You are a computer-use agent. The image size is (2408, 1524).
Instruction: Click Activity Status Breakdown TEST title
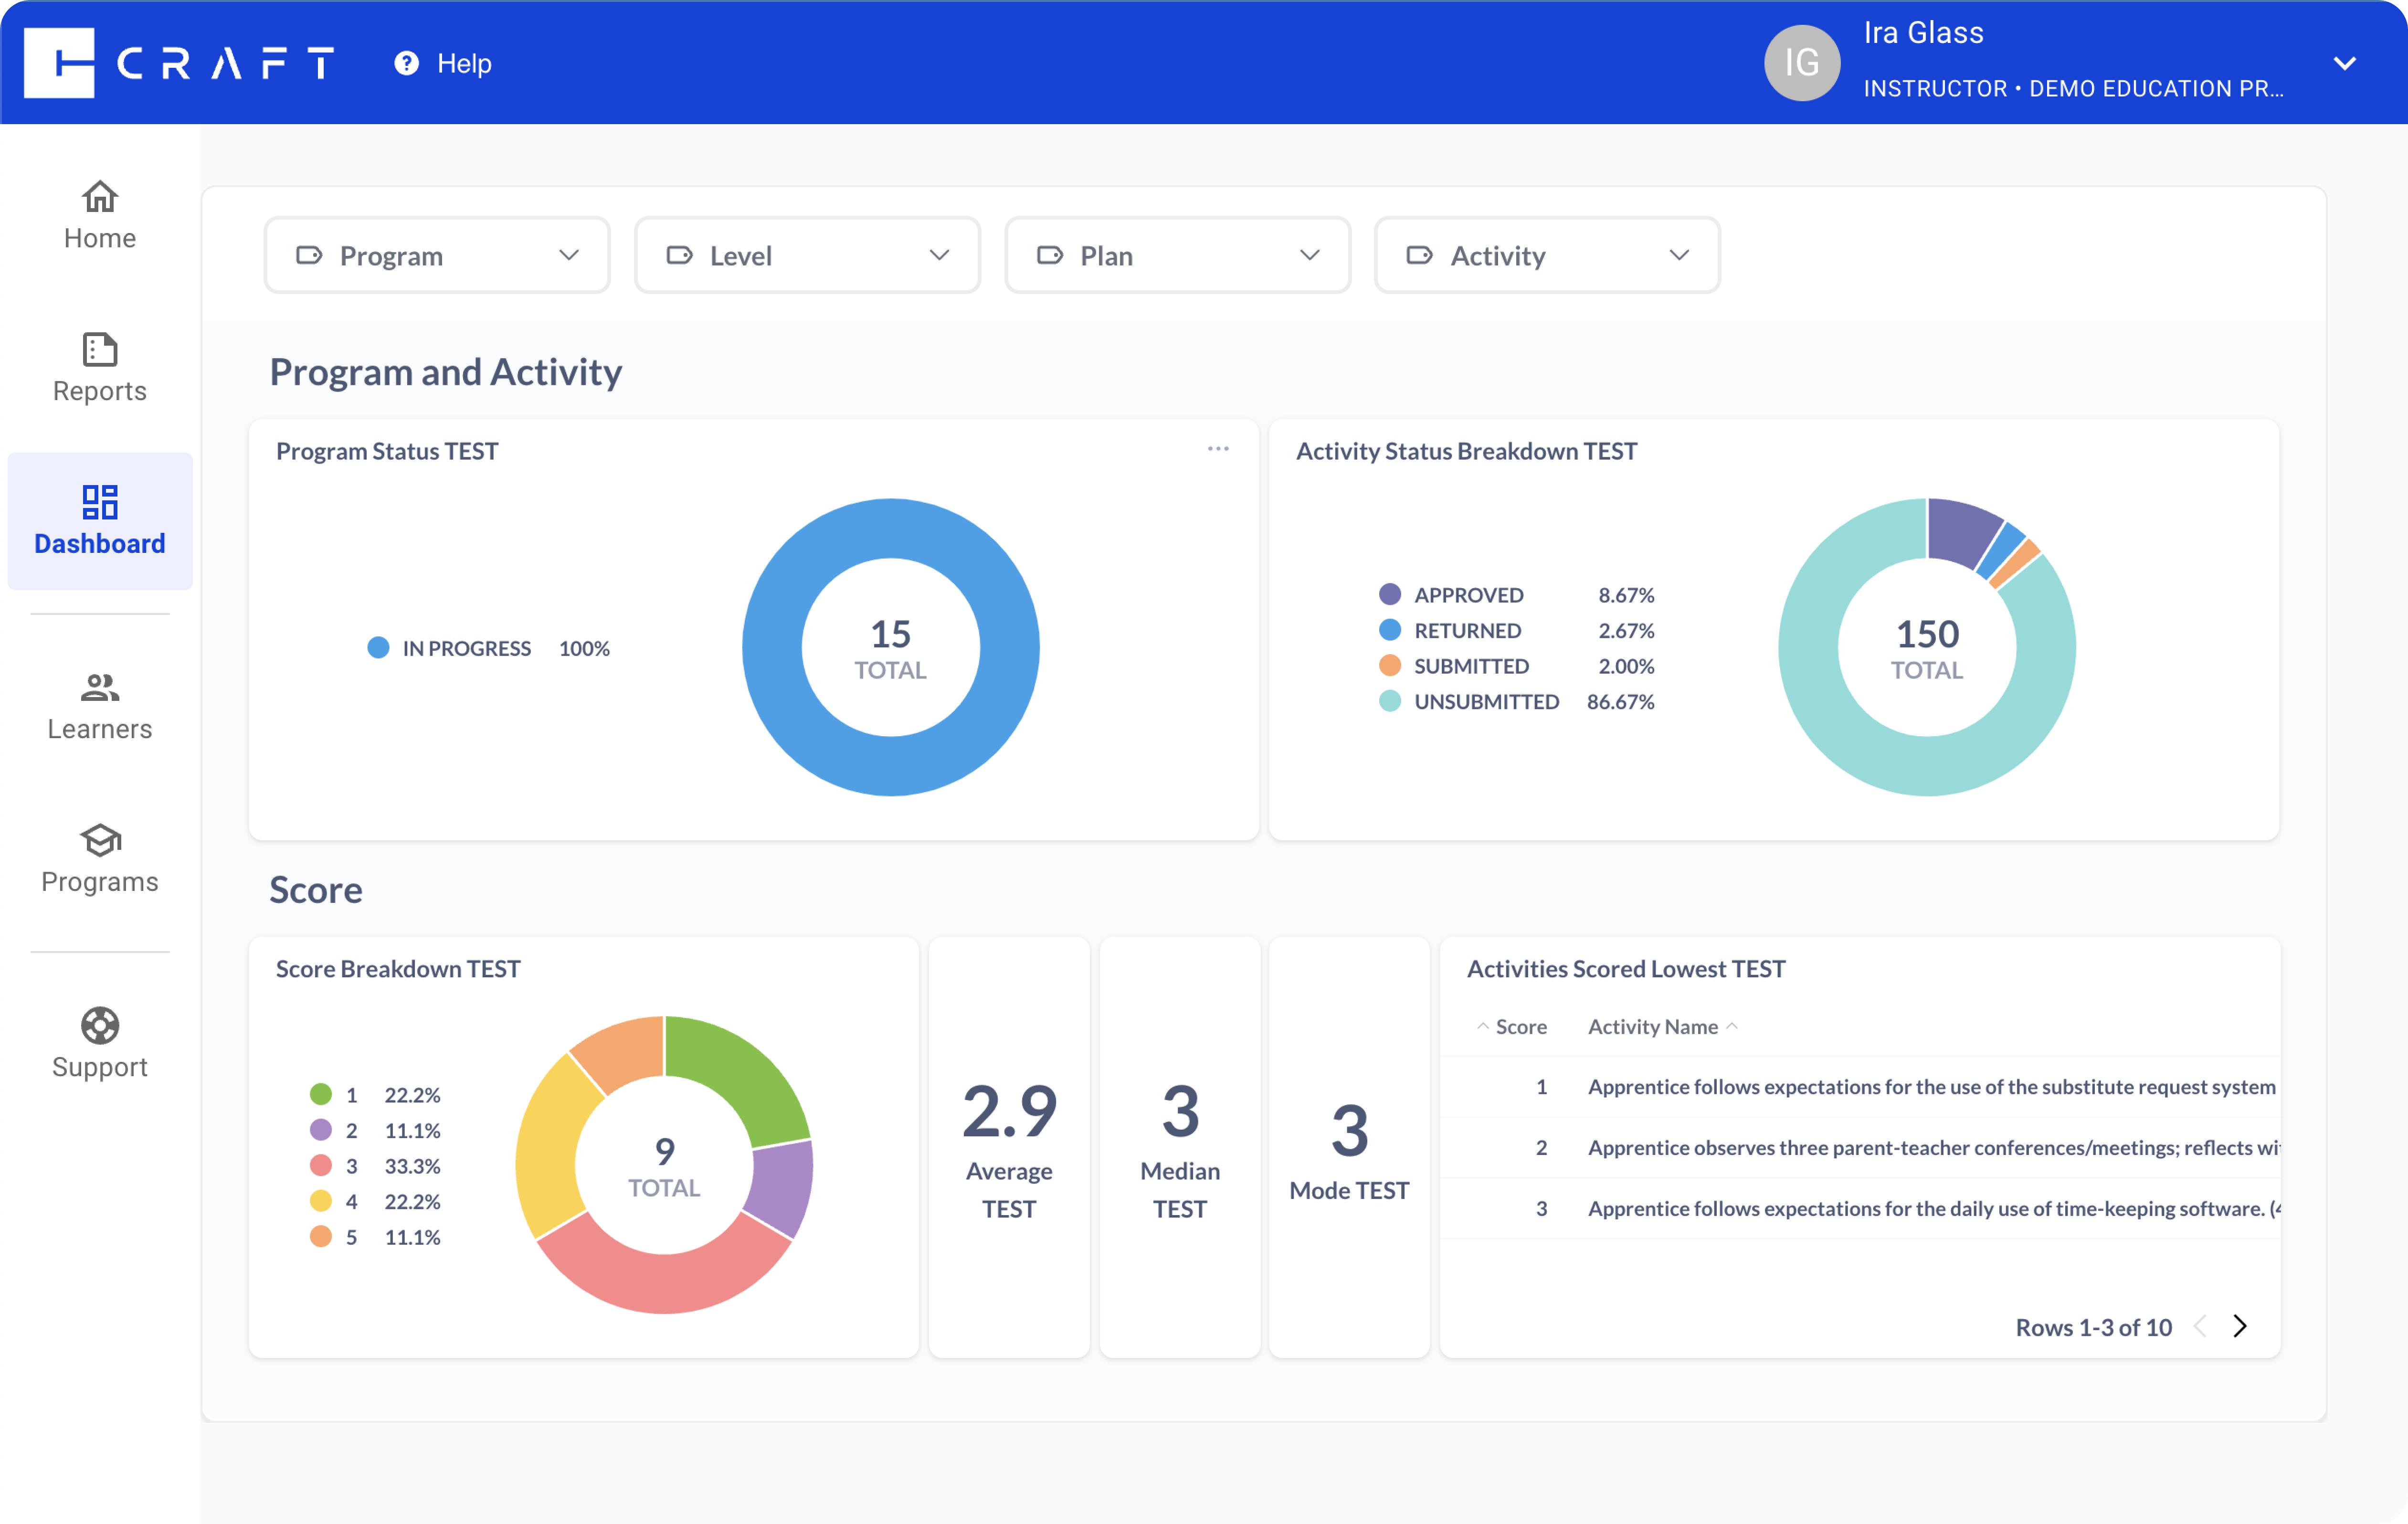click(x=1466, y=451)
